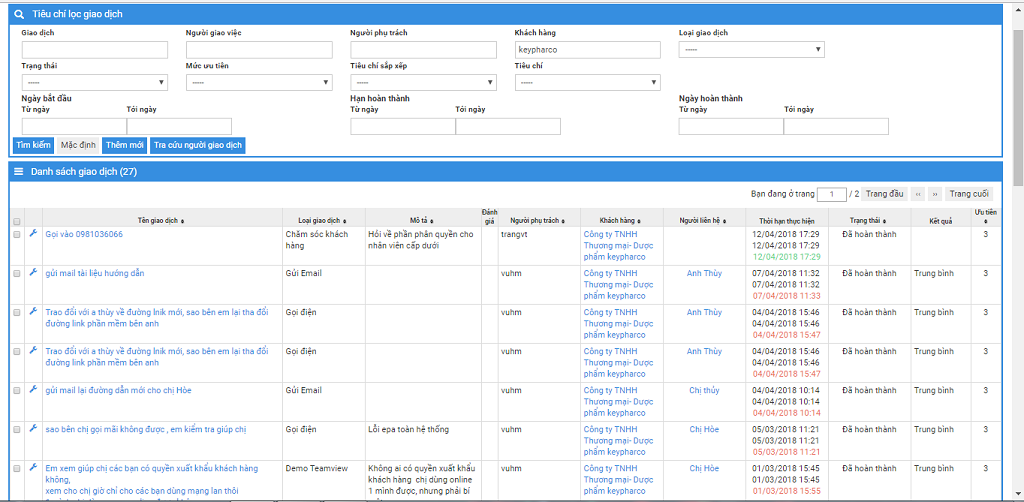The image size is (1024, 502).
Task: Click wrench icon for 'sao bên chị gọi mãi không được' row
Action: (33, 428)
